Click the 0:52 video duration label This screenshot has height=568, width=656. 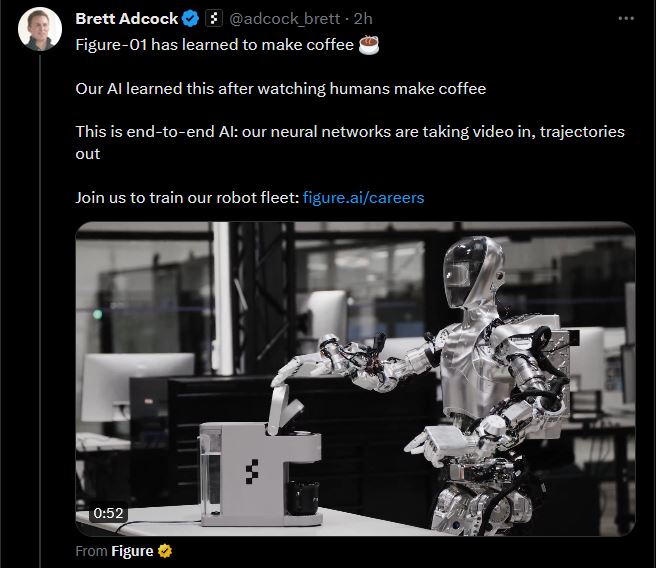[108, 513]
